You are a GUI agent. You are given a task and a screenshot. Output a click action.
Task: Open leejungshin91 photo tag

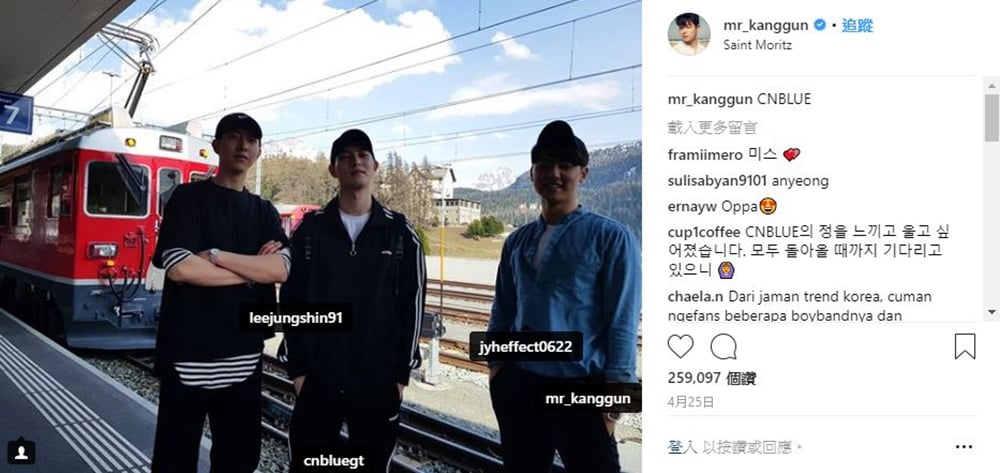295,317
